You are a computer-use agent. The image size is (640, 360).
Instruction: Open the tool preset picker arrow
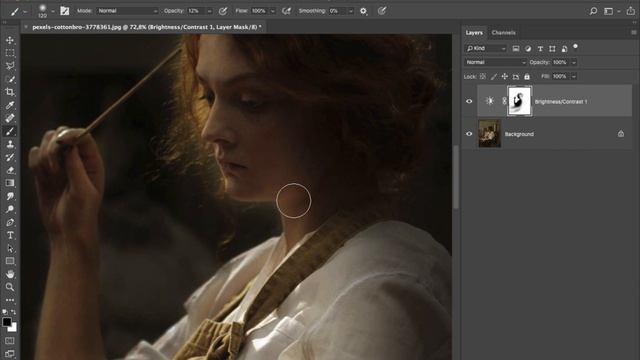25,11
